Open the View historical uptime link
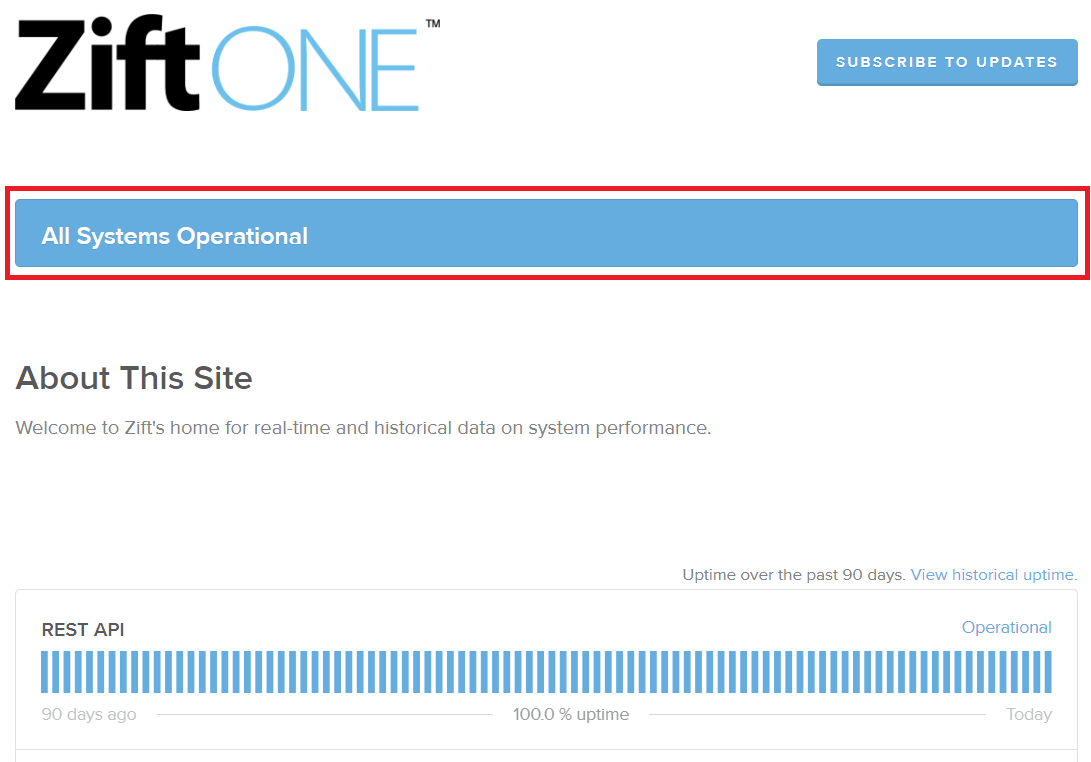The image size is (1091, 762). coord(991,574)
